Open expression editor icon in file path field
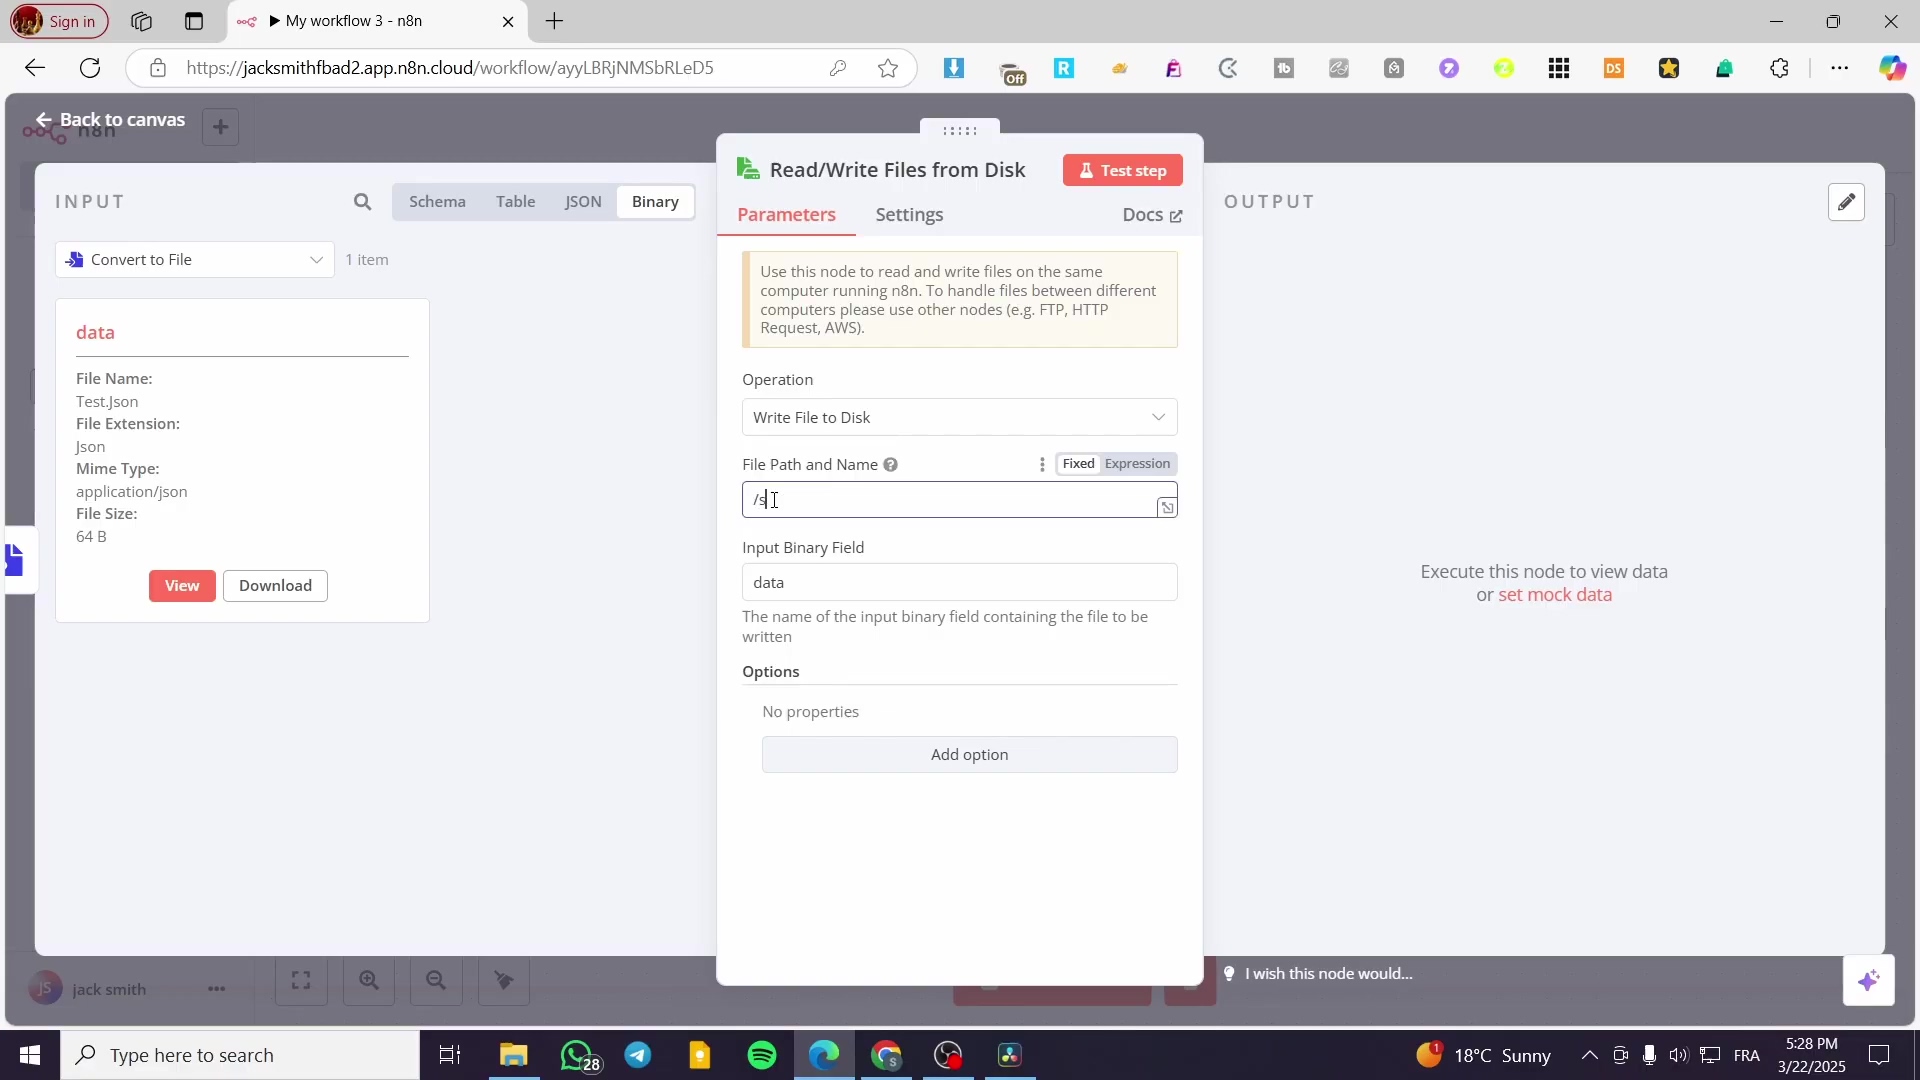Screen dimensions: 1920x1080 pyautogui.click(x=1166, y=508)
